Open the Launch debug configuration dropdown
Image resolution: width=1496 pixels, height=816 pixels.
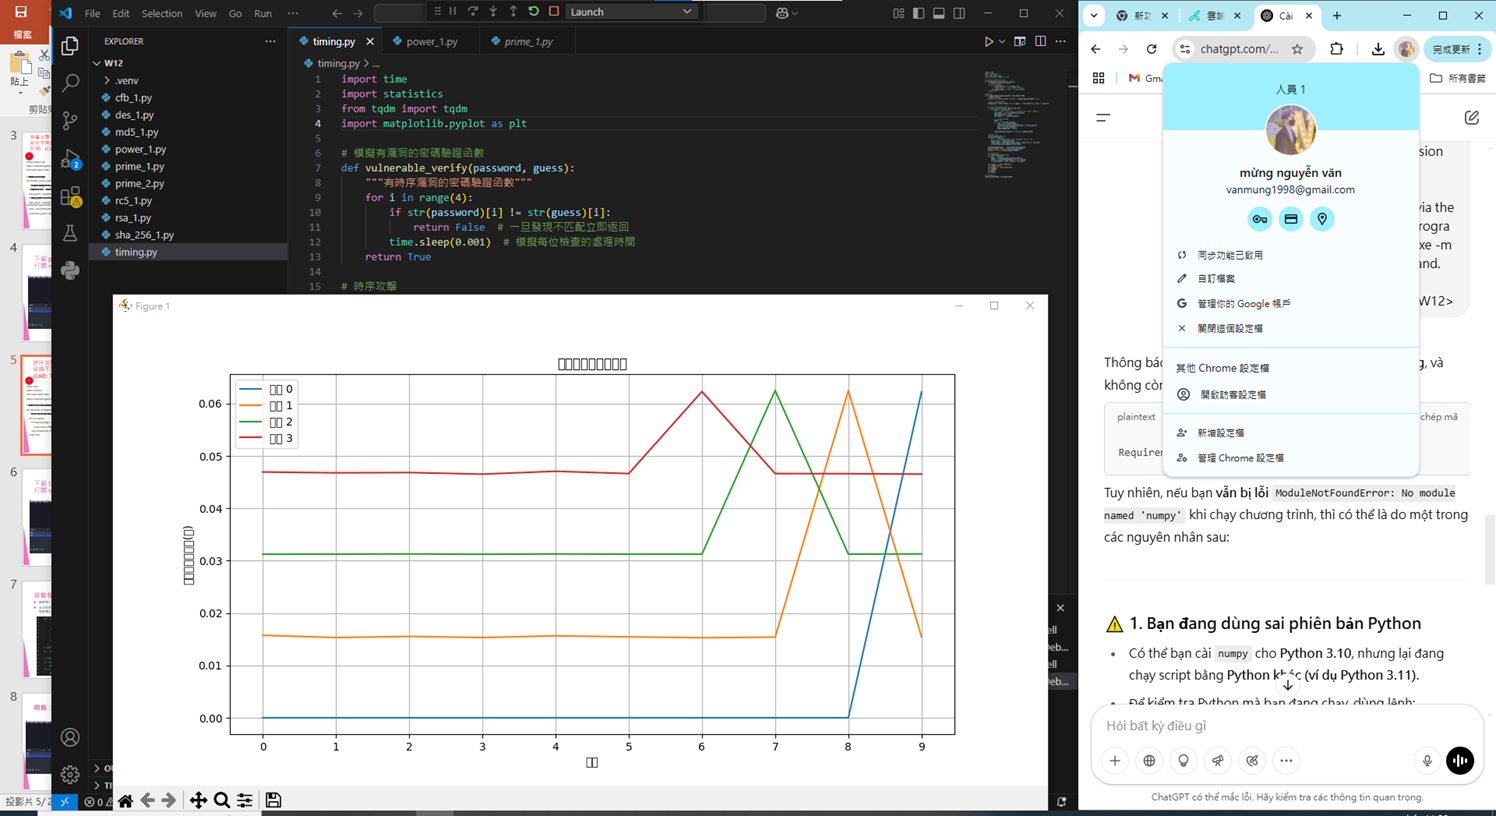click(x=631, y=12)
